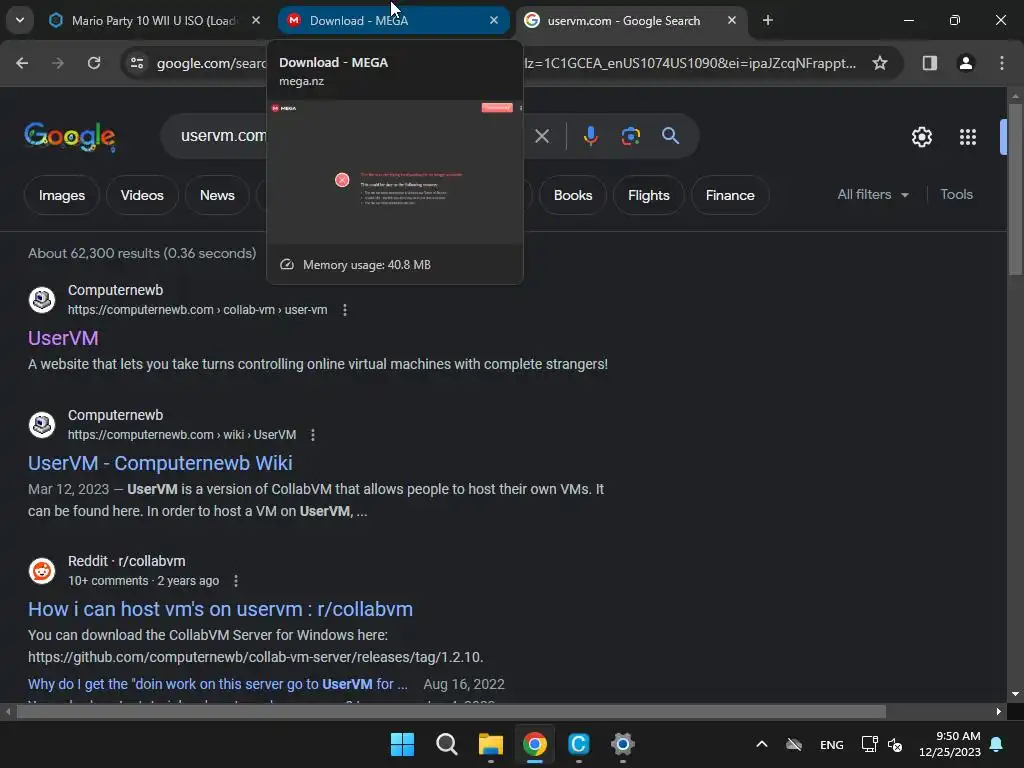This screenshot has height=768, width=1024.
Task: Open more options for Reddit r/collabvm result
Action: [236, 581]
